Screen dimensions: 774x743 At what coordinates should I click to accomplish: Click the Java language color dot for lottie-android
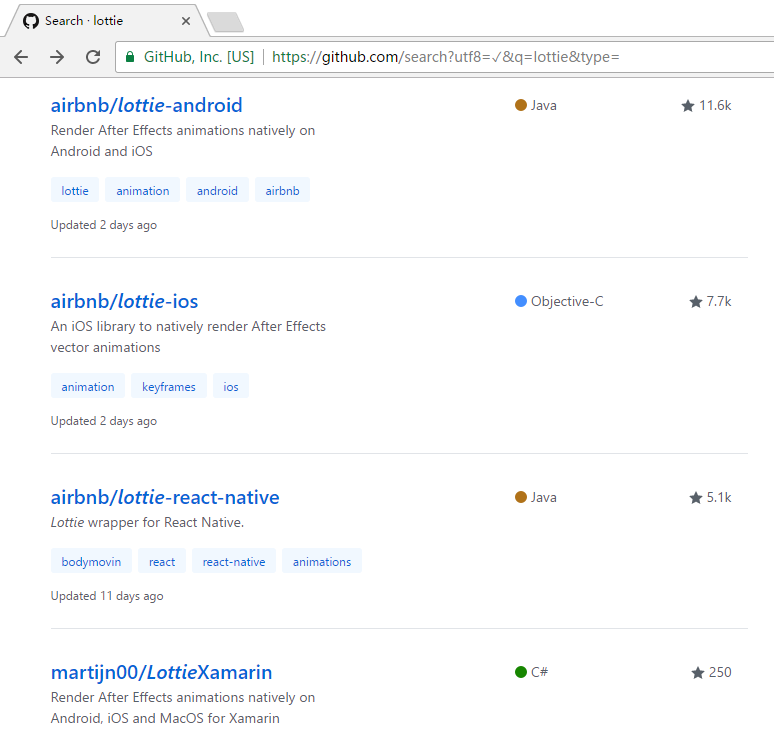pos(520,105)
